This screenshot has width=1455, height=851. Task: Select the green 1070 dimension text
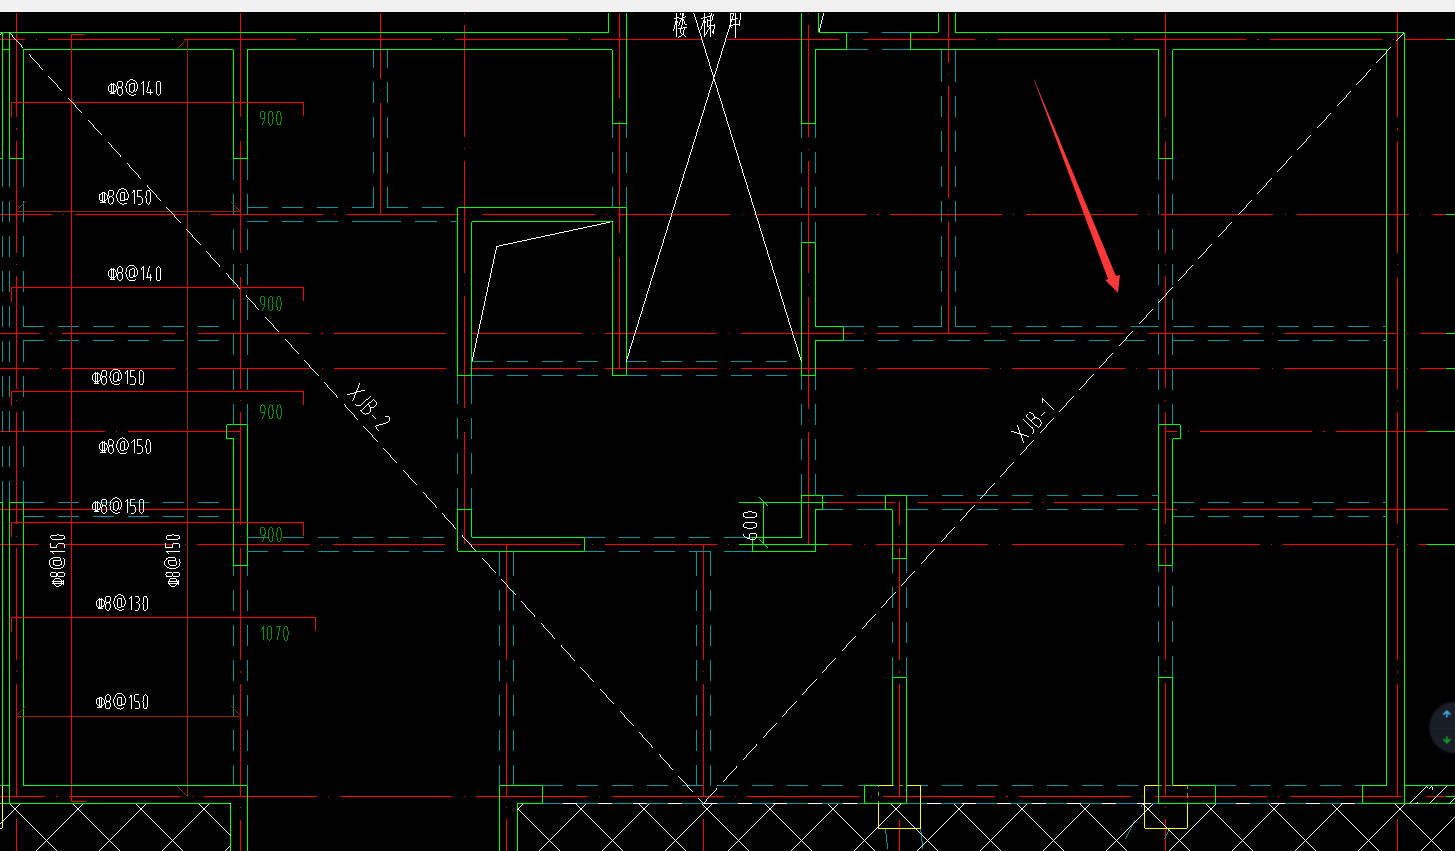tap(274, 633)
